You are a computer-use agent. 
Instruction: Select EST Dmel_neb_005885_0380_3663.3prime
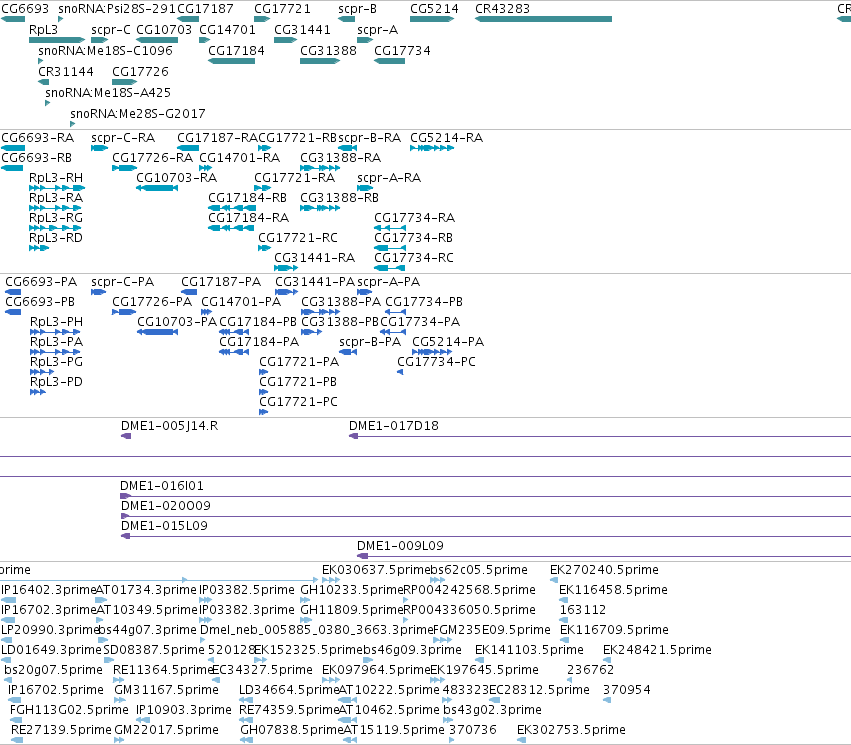point(203,640)
